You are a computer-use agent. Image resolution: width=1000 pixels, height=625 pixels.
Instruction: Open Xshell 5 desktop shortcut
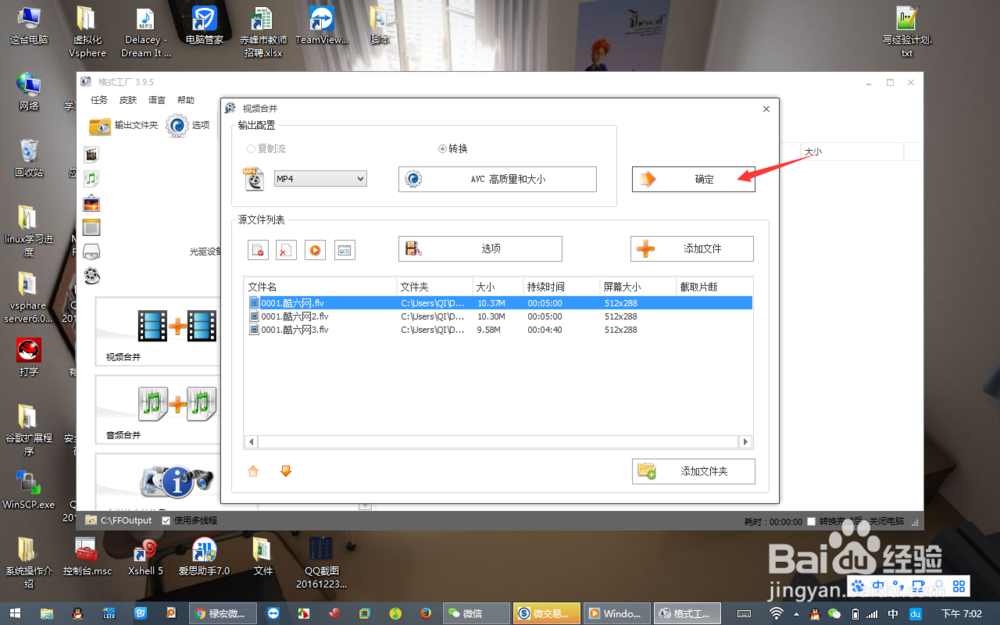coord(145,557)
